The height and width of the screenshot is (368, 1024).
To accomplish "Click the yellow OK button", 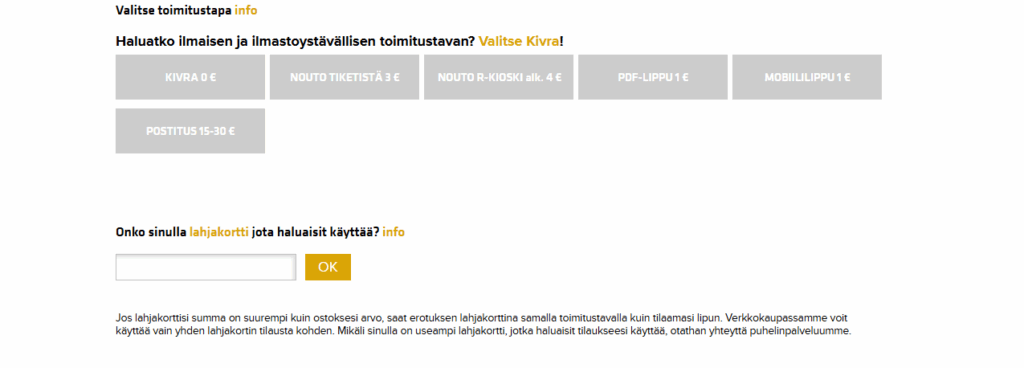I will coord(328,267).
